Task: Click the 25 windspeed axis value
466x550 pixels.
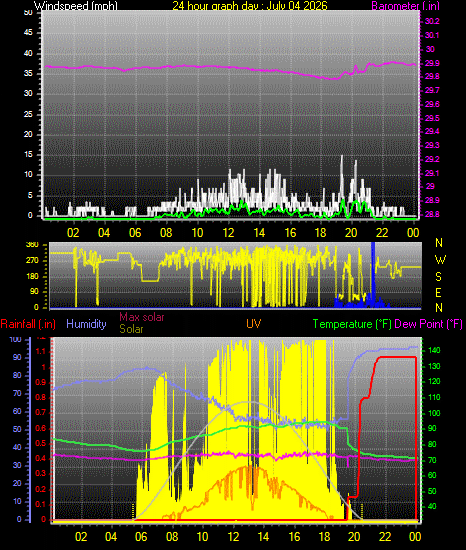Action: click(x=28, y=115)
